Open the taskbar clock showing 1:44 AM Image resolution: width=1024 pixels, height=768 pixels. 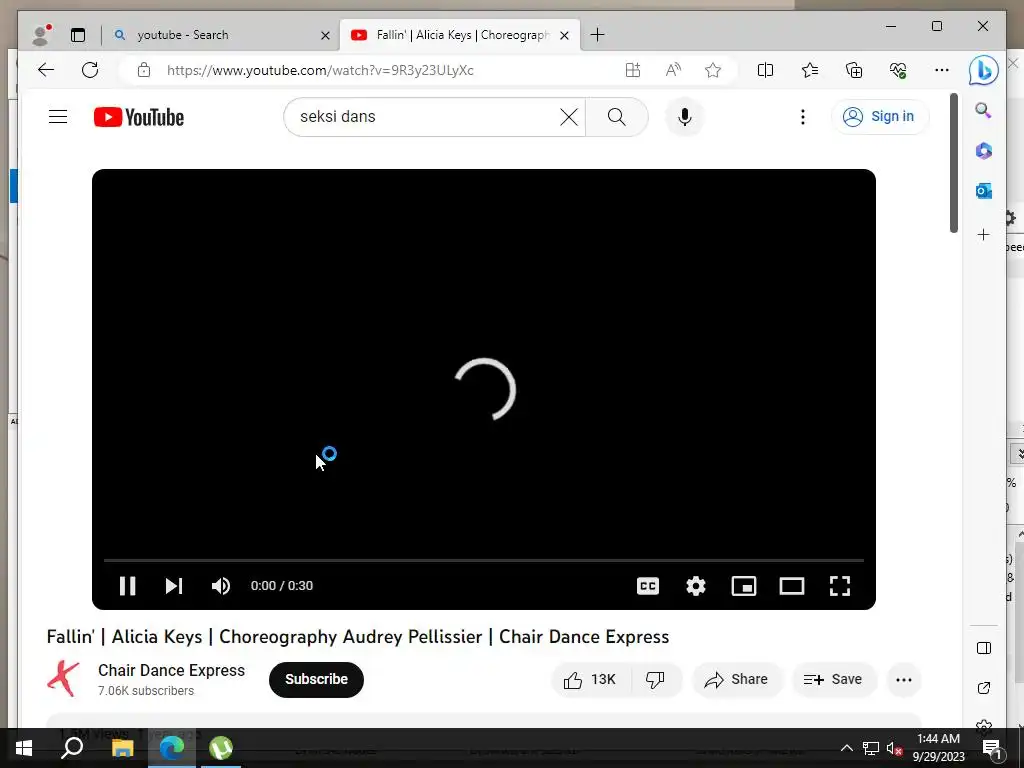(x=938, y=748)
